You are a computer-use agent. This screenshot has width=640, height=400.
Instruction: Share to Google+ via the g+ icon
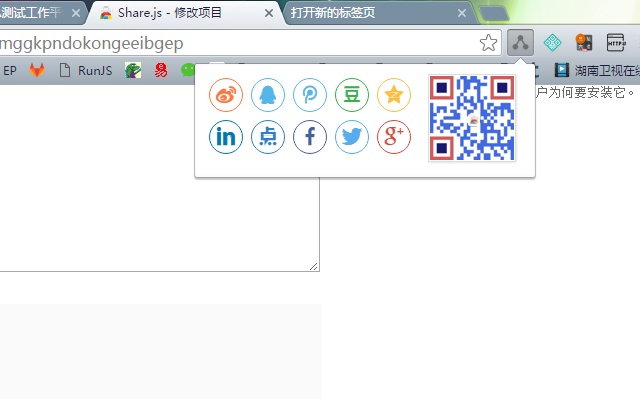(394, 137)
